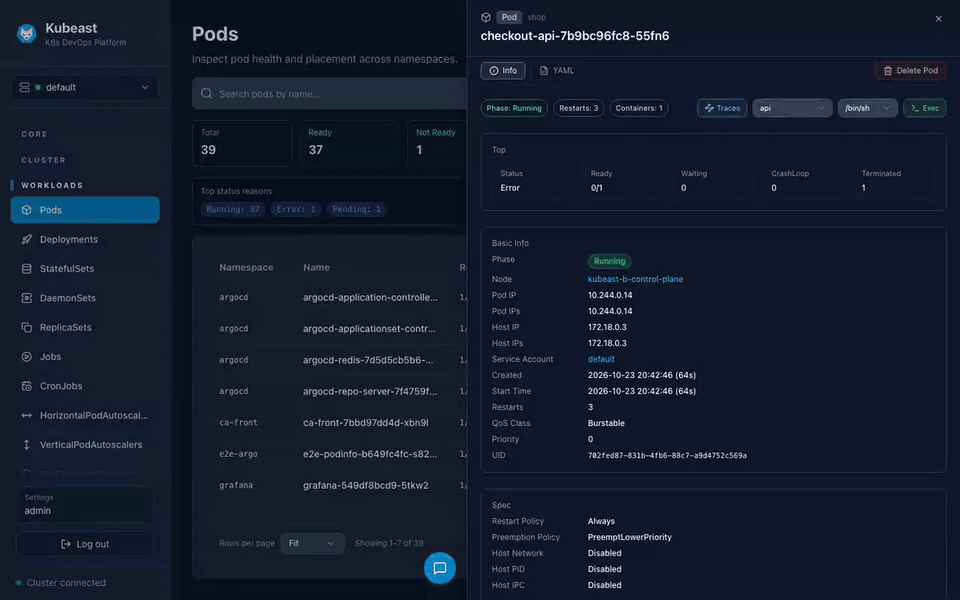Click the search magnifier icon
This screenshot has height=600, width=960.
(x=206, y=94)
